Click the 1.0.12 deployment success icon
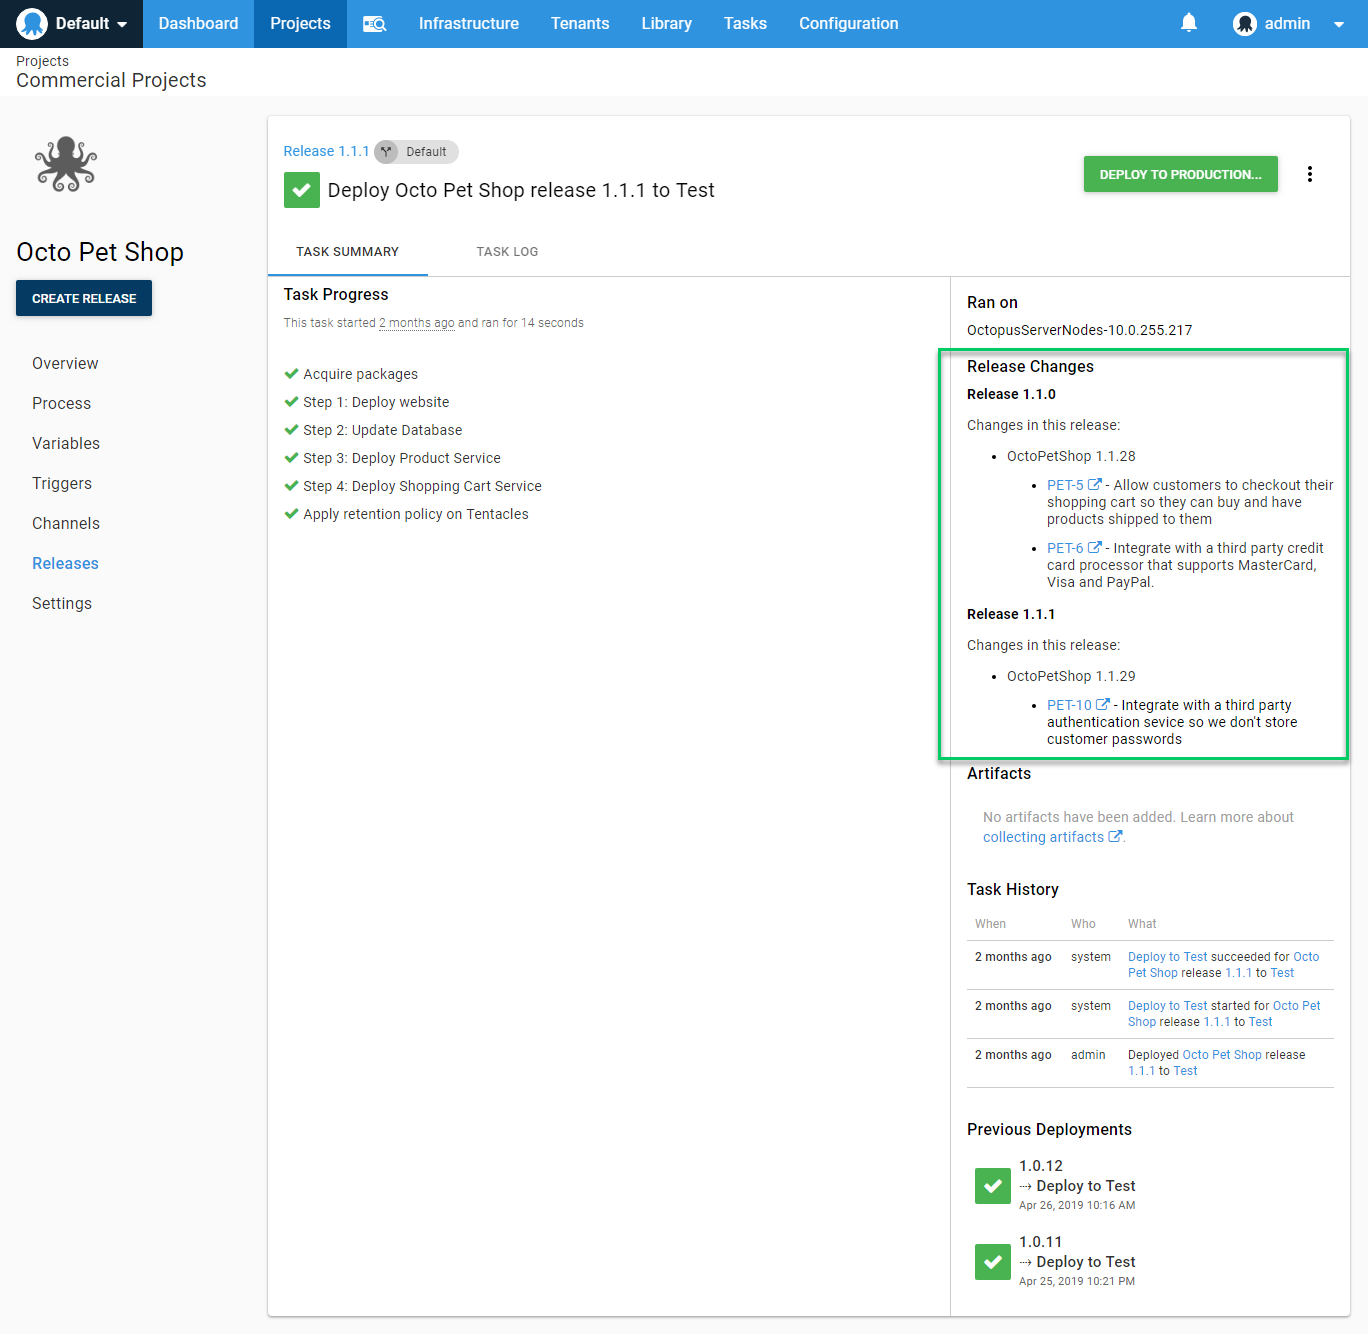The width and height of the screenshot is (1368, 1334). (x=992, y=1186)
